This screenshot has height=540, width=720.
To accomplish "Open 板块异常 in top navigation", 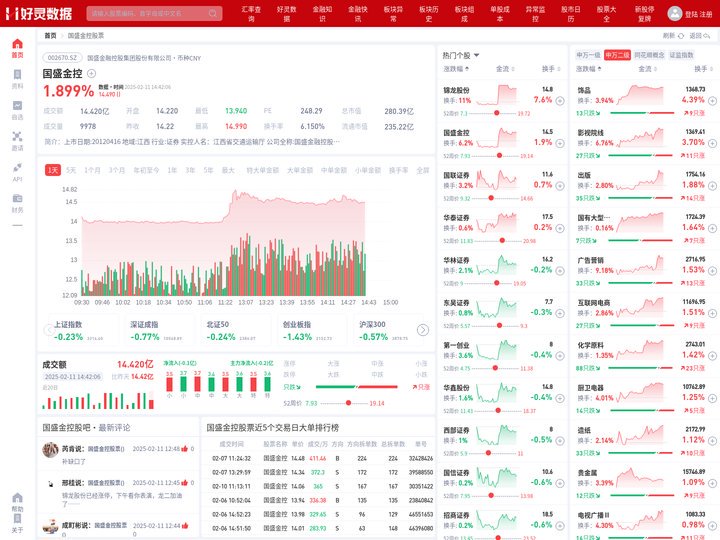I will 393,14.
